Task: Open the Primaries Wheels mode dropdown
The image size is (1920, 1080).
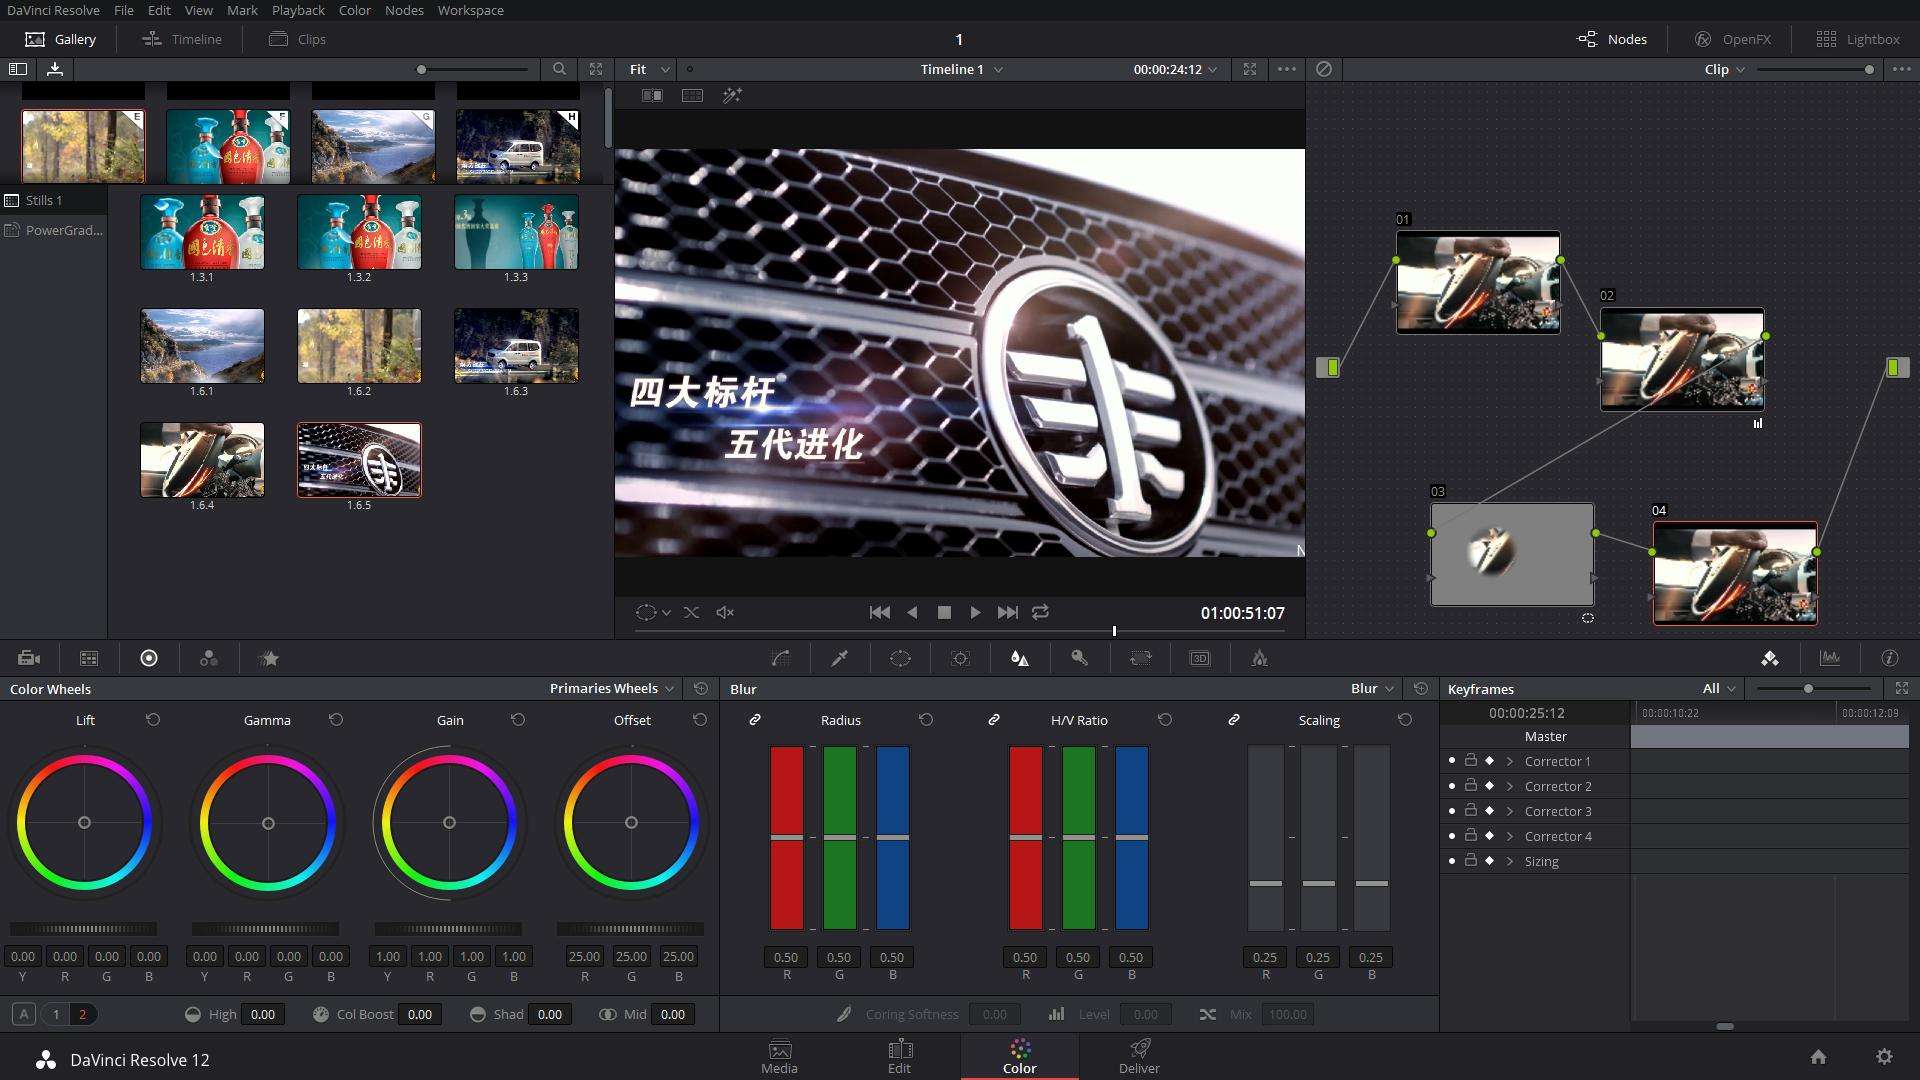Action: 612,688
